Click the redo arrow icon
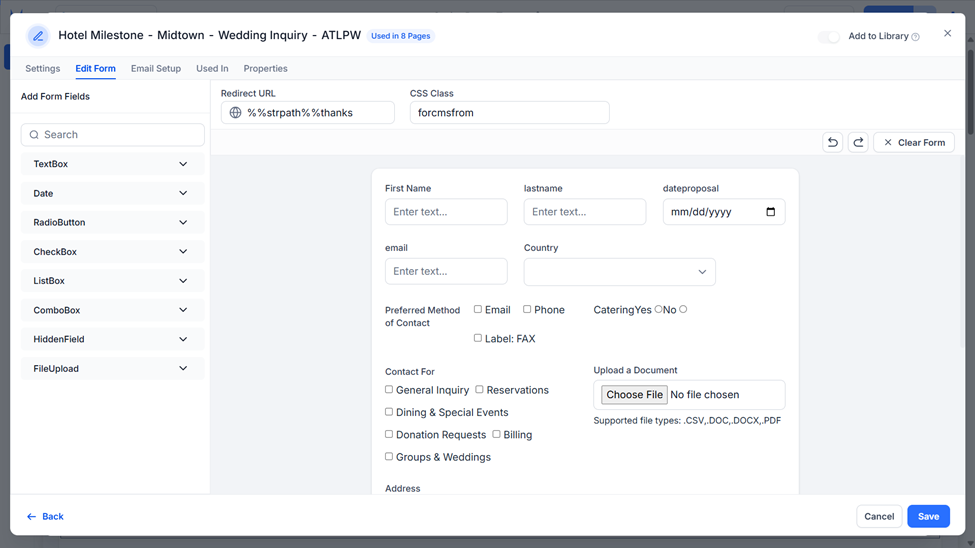 tap(858, 142)
